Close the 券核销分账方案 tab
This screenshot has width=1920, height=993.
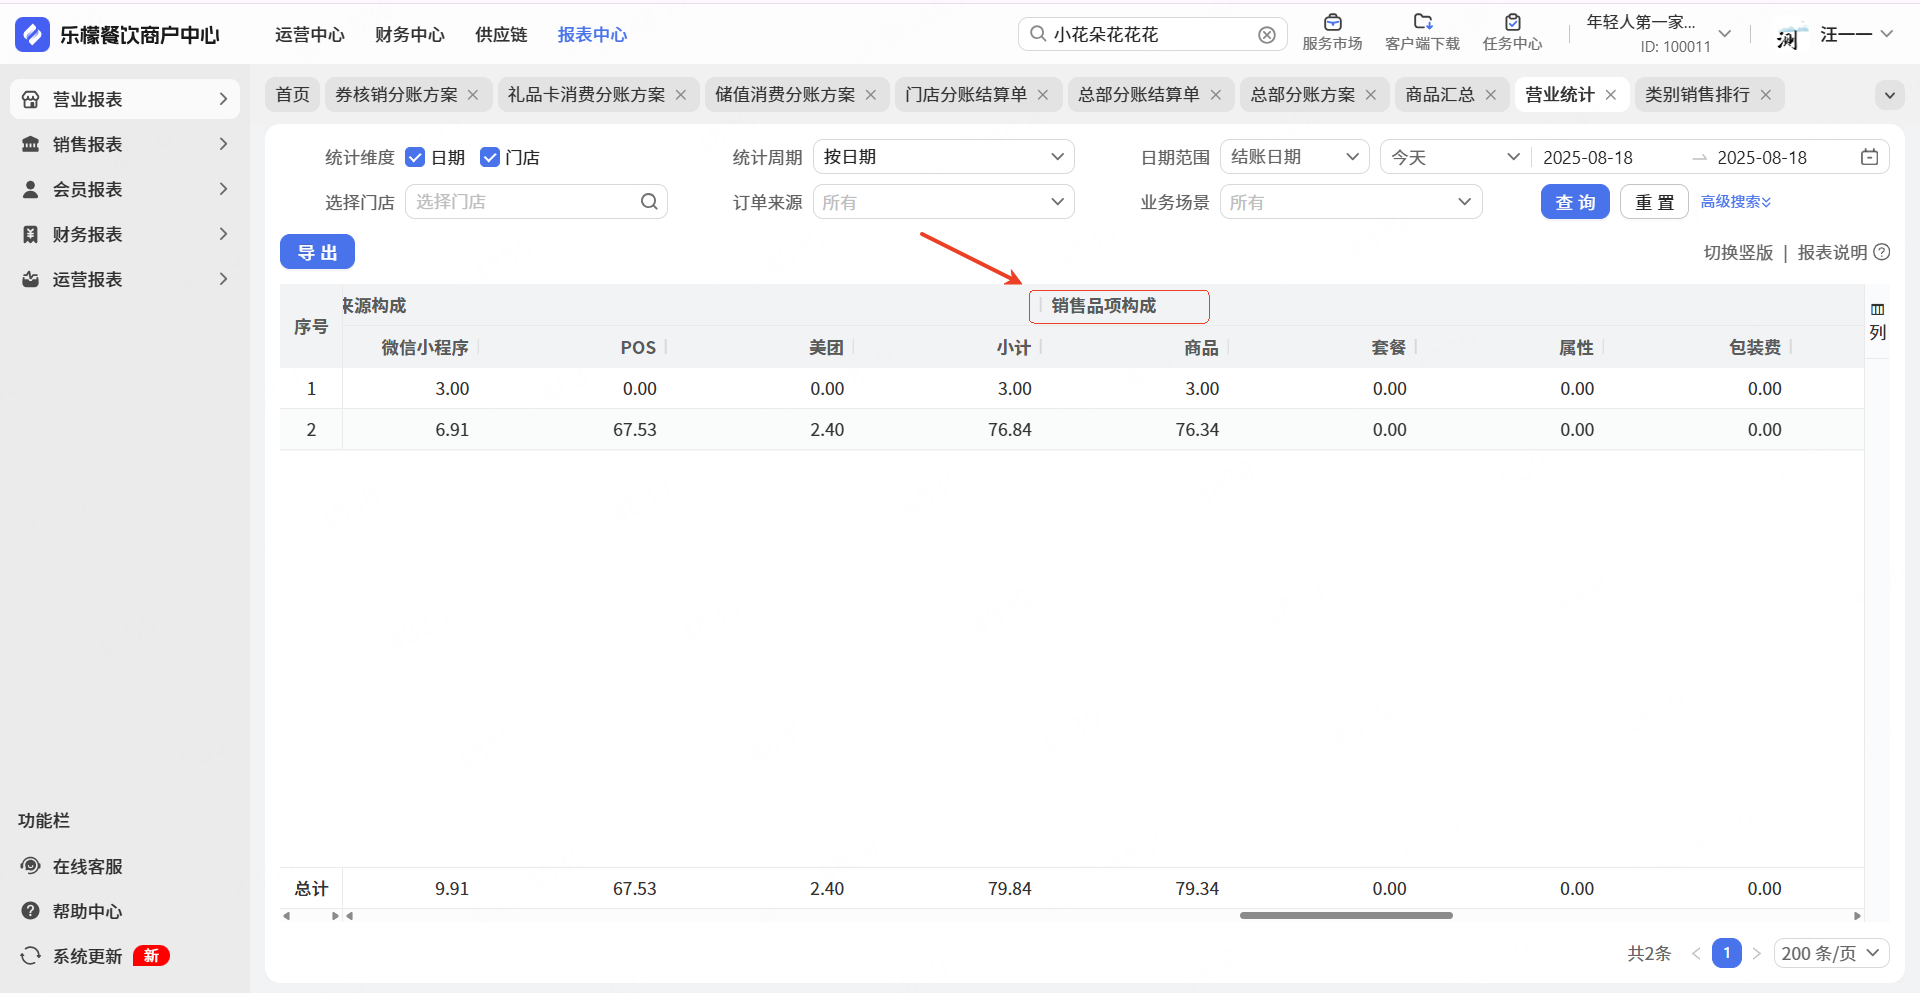click(x=473, y=95)
